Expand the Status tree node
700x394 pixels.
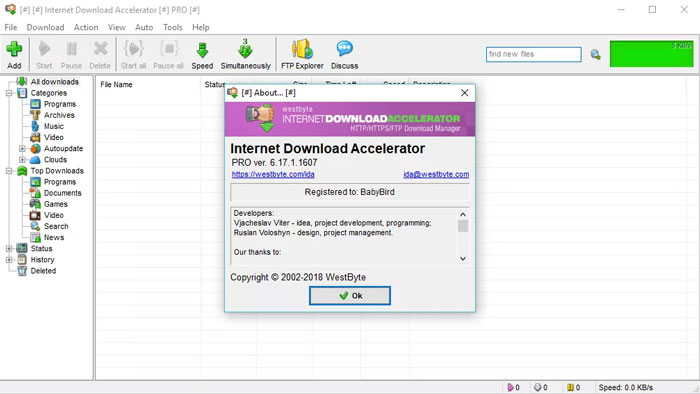point(9,249)
